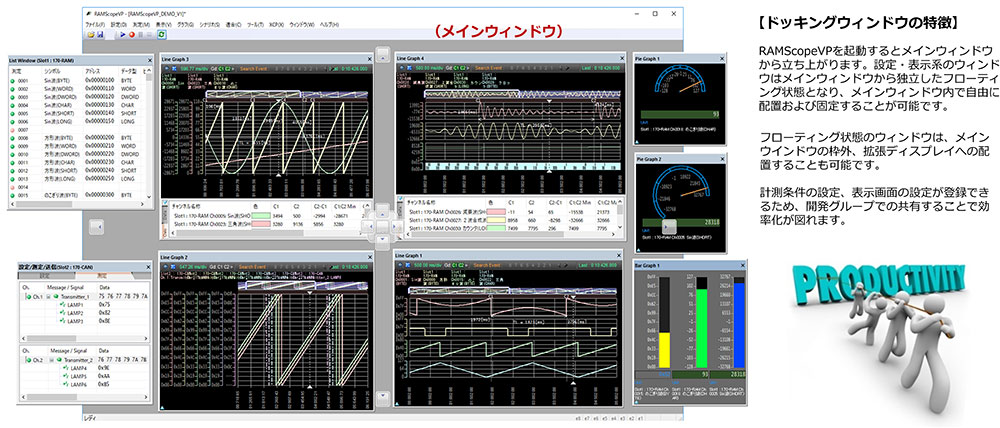Open the ツール(T) menu
This screenshot has width=1000, height=428.
(x=256, y=24)
